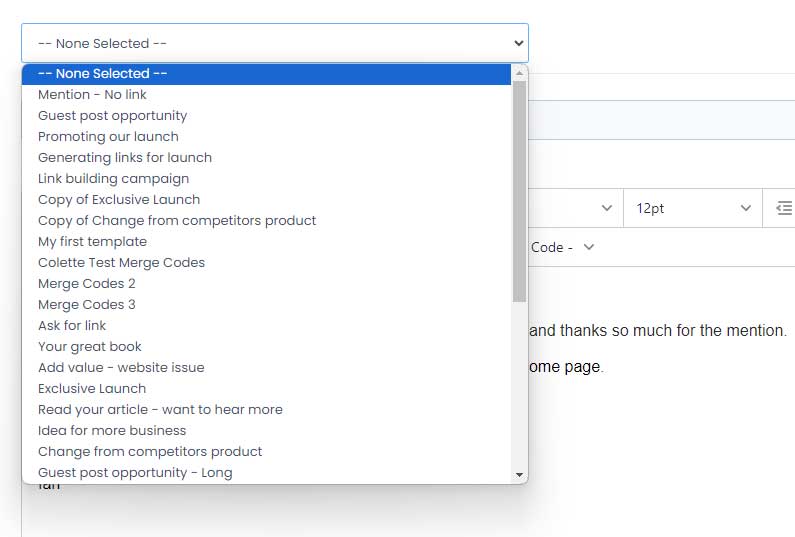Choose 'Mention - No link' template
Screen dimensions: 795x537
click(267, 94)
